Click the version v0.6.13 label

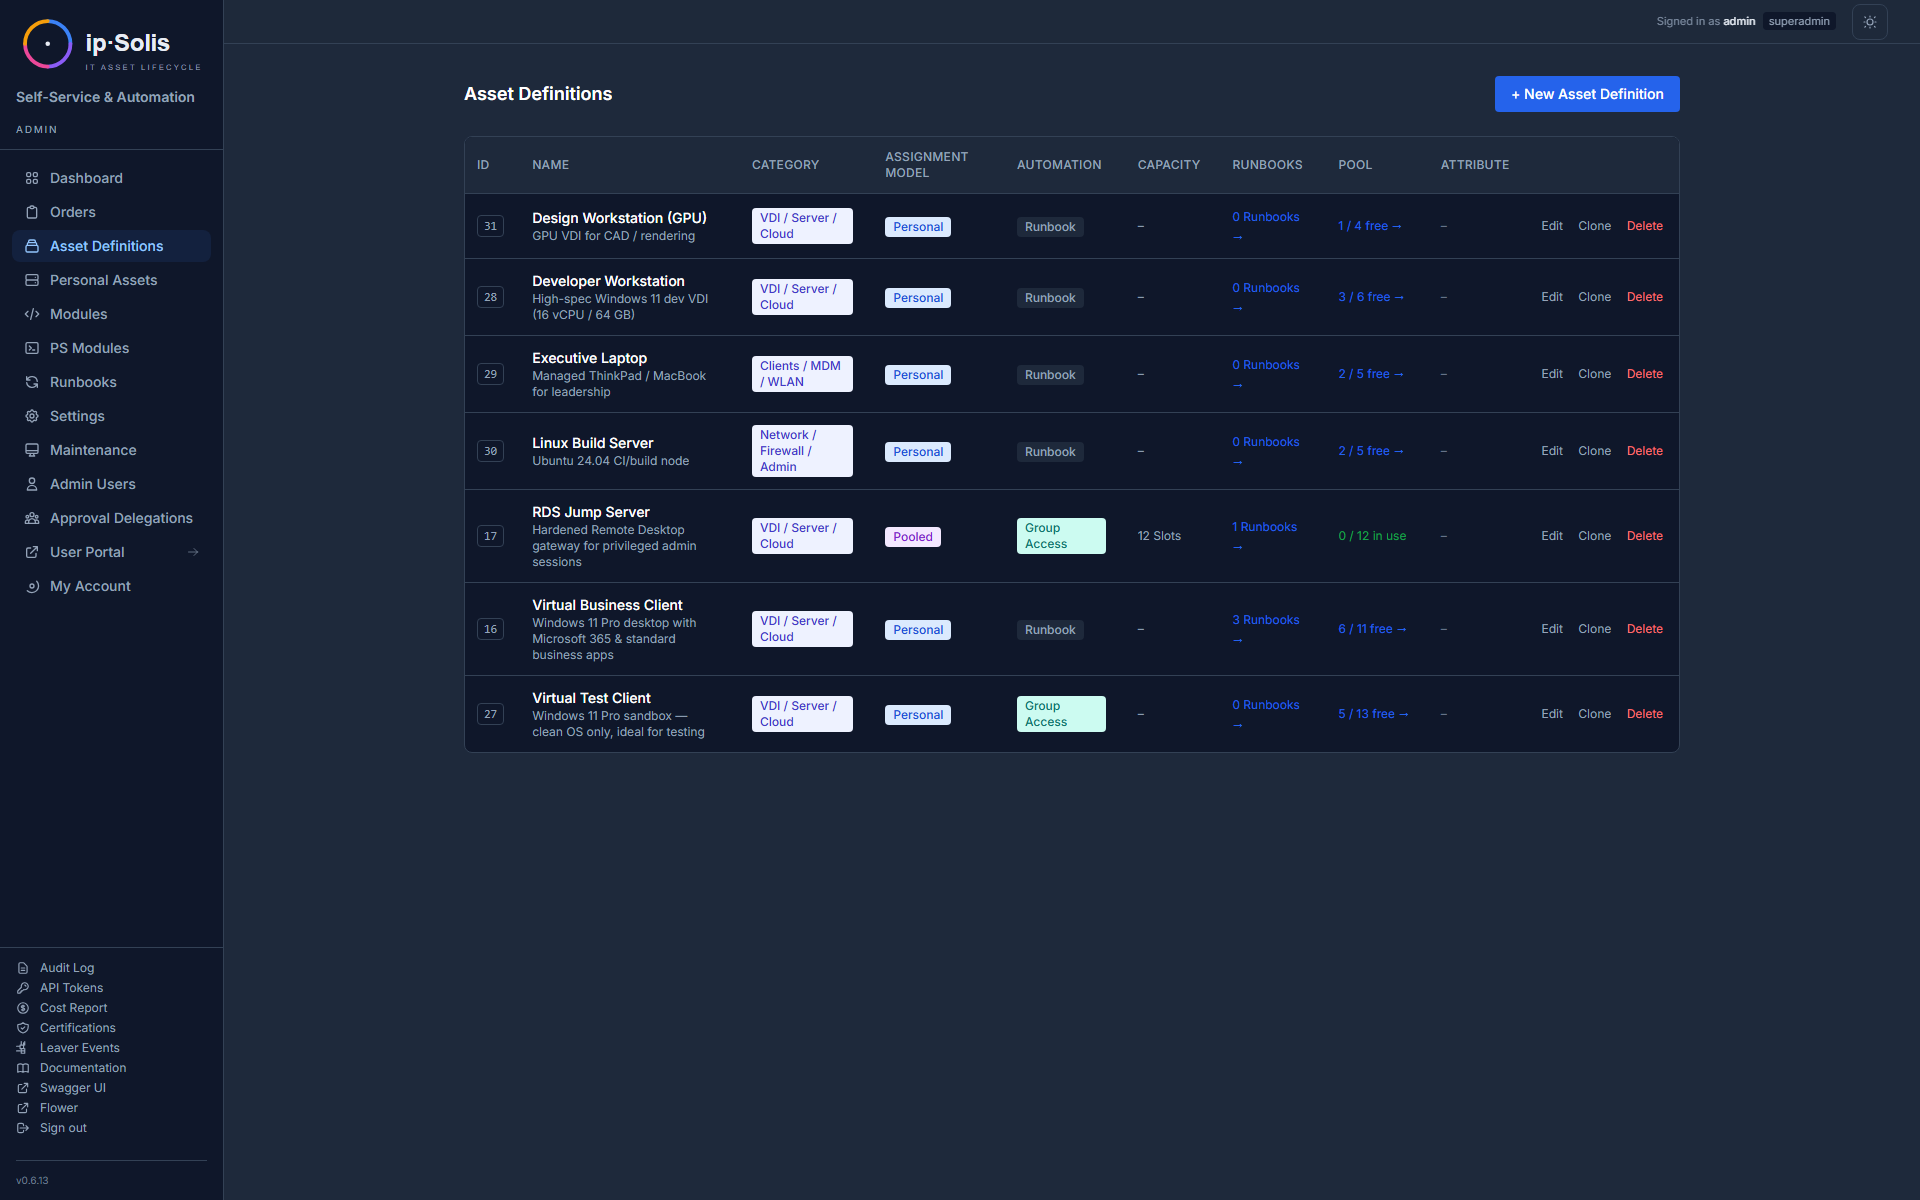pyautogui.click(x=32, y=1181)
